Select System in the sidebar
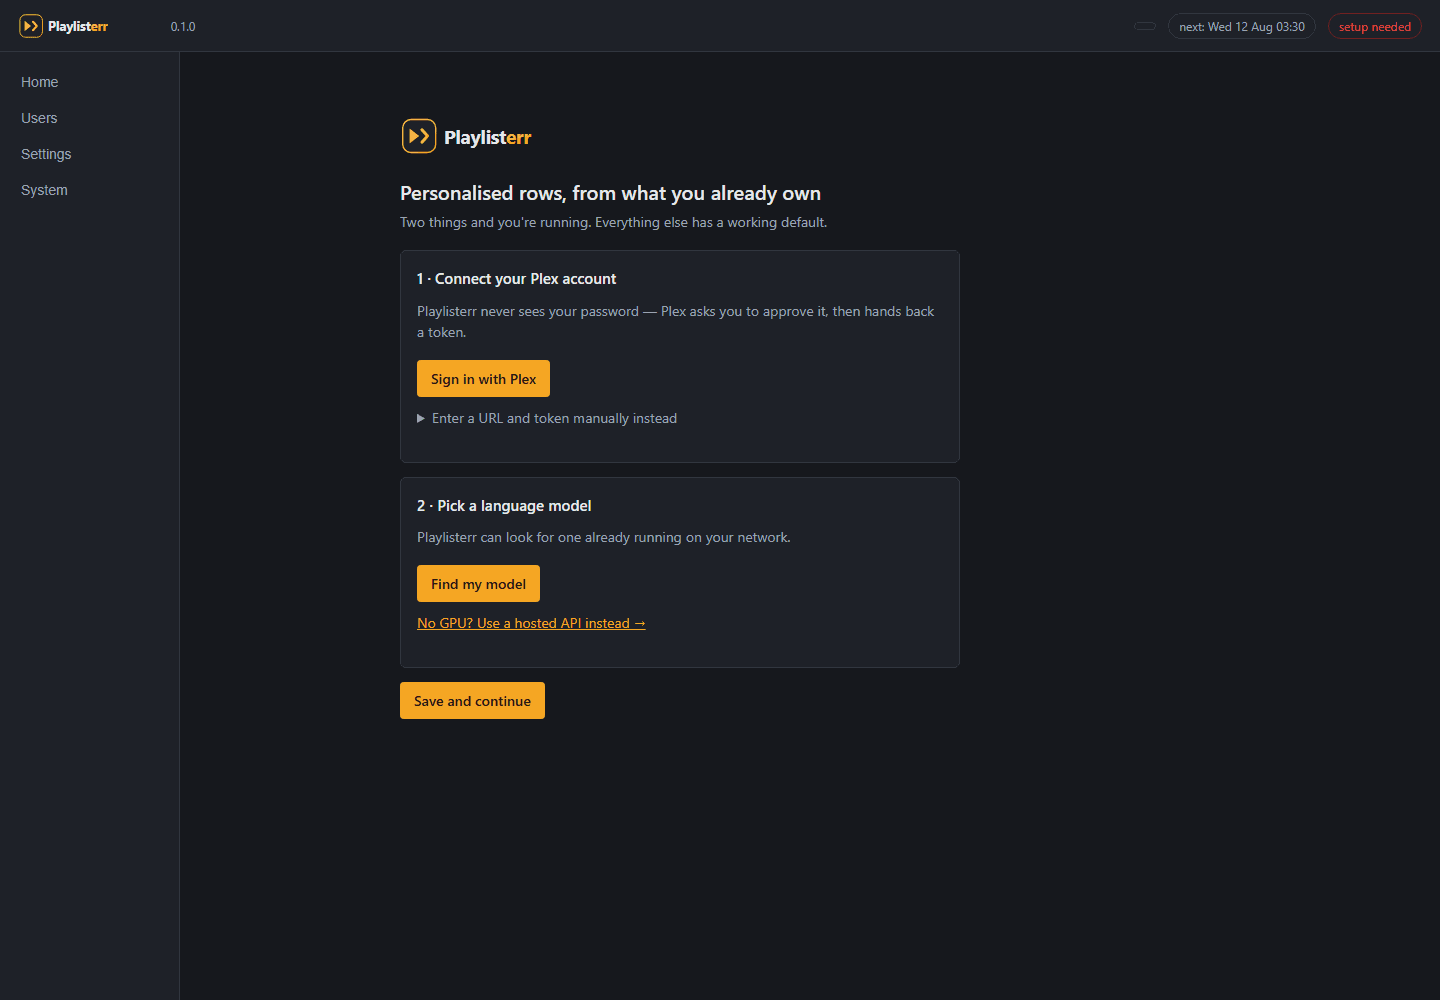Image resolution: width=1440 pixels, height=1000 pixels. click(x=44, y=190)
